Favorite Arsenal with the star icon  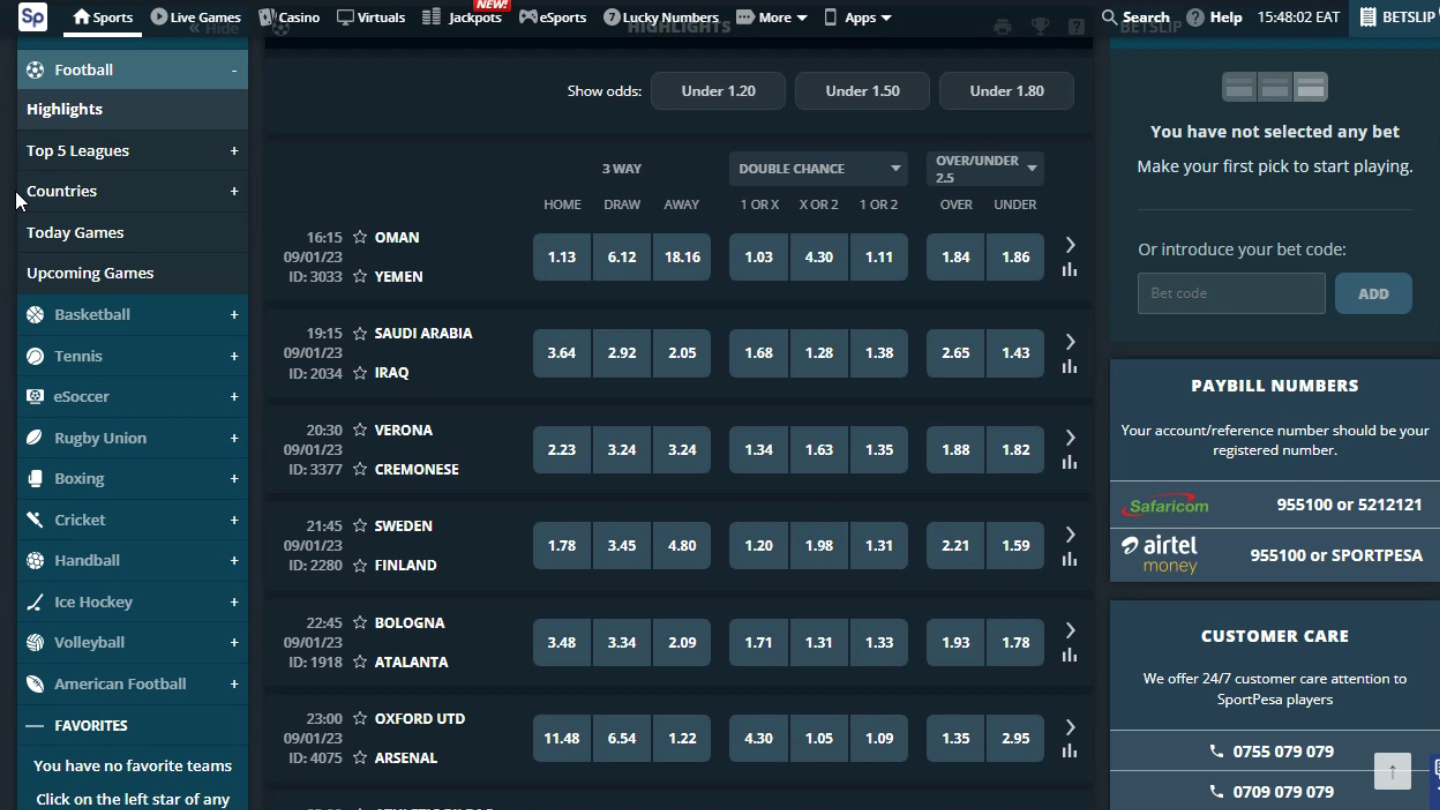tap(360, 758)
